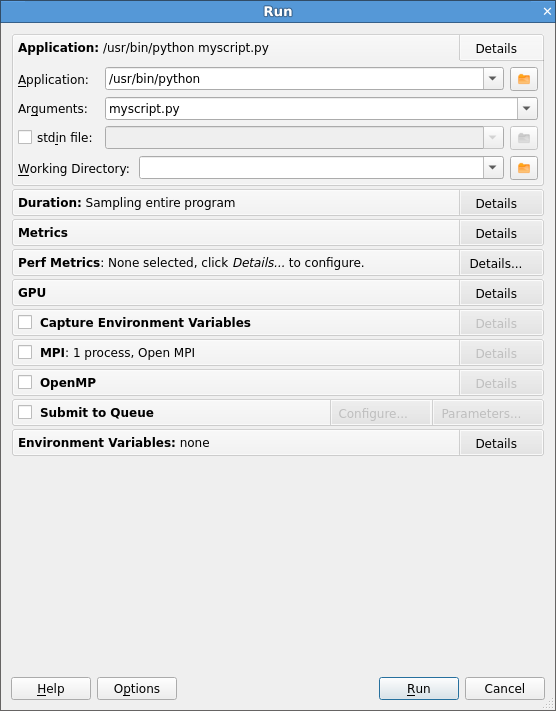Open the Application path dropdown arrow
This screenshot has width=556, height=711.
(493, 79)
